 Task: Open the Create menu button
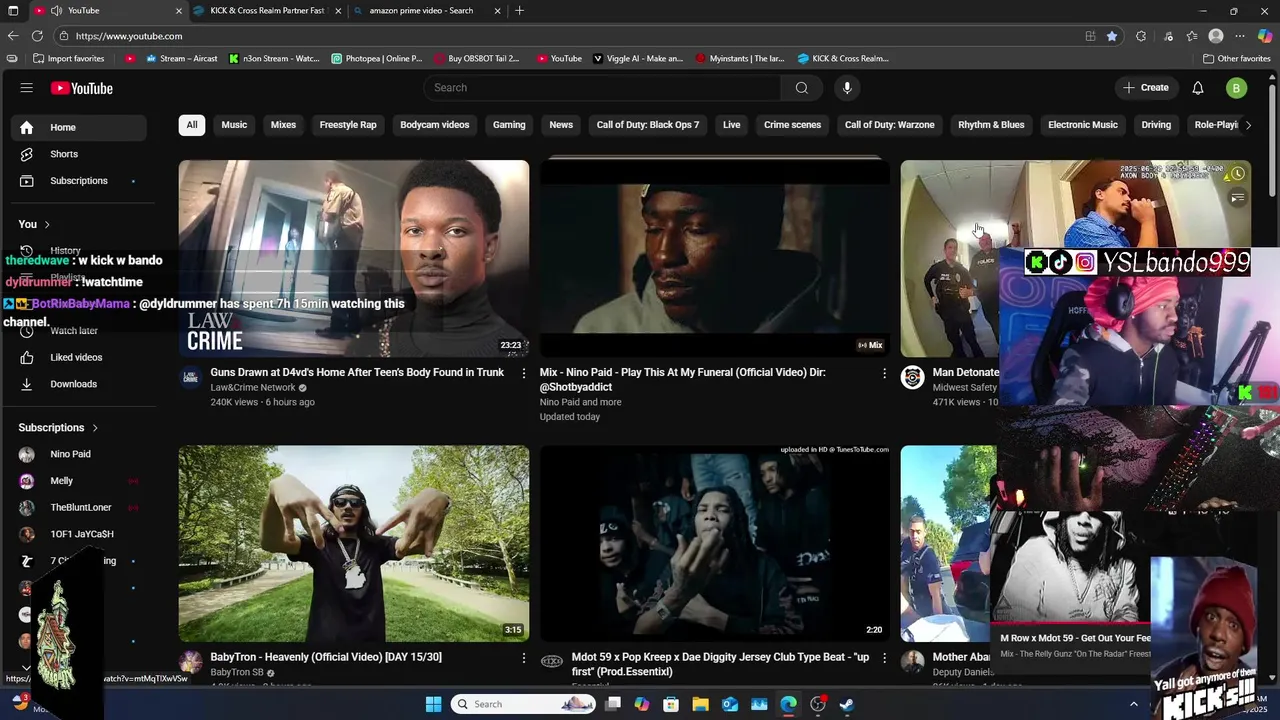[1145, 88]
